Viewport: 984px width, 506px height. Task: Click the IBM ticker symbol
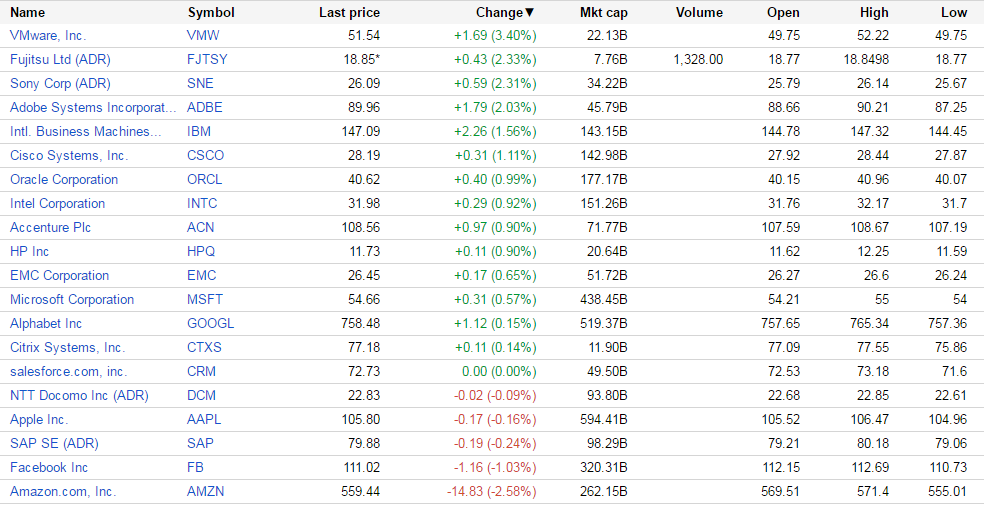pyautogui.click(x=199, y=131)
